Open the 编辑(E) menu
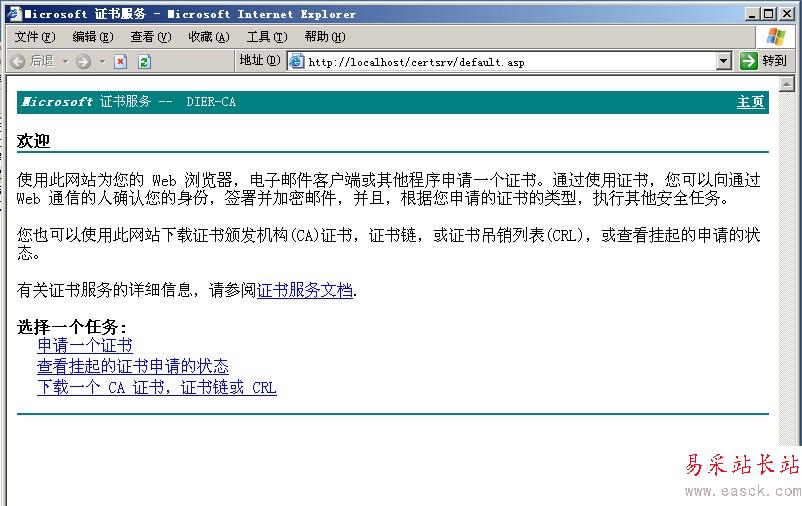 pos(93,37)
